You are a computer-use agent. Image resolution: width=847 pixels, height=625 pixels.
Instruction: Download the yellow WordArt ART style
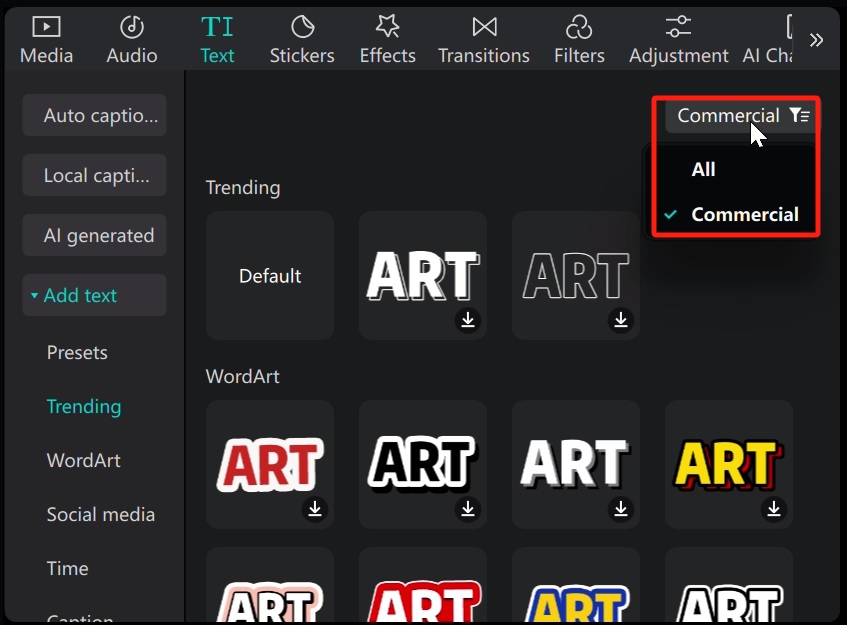(x=774, y=509)
